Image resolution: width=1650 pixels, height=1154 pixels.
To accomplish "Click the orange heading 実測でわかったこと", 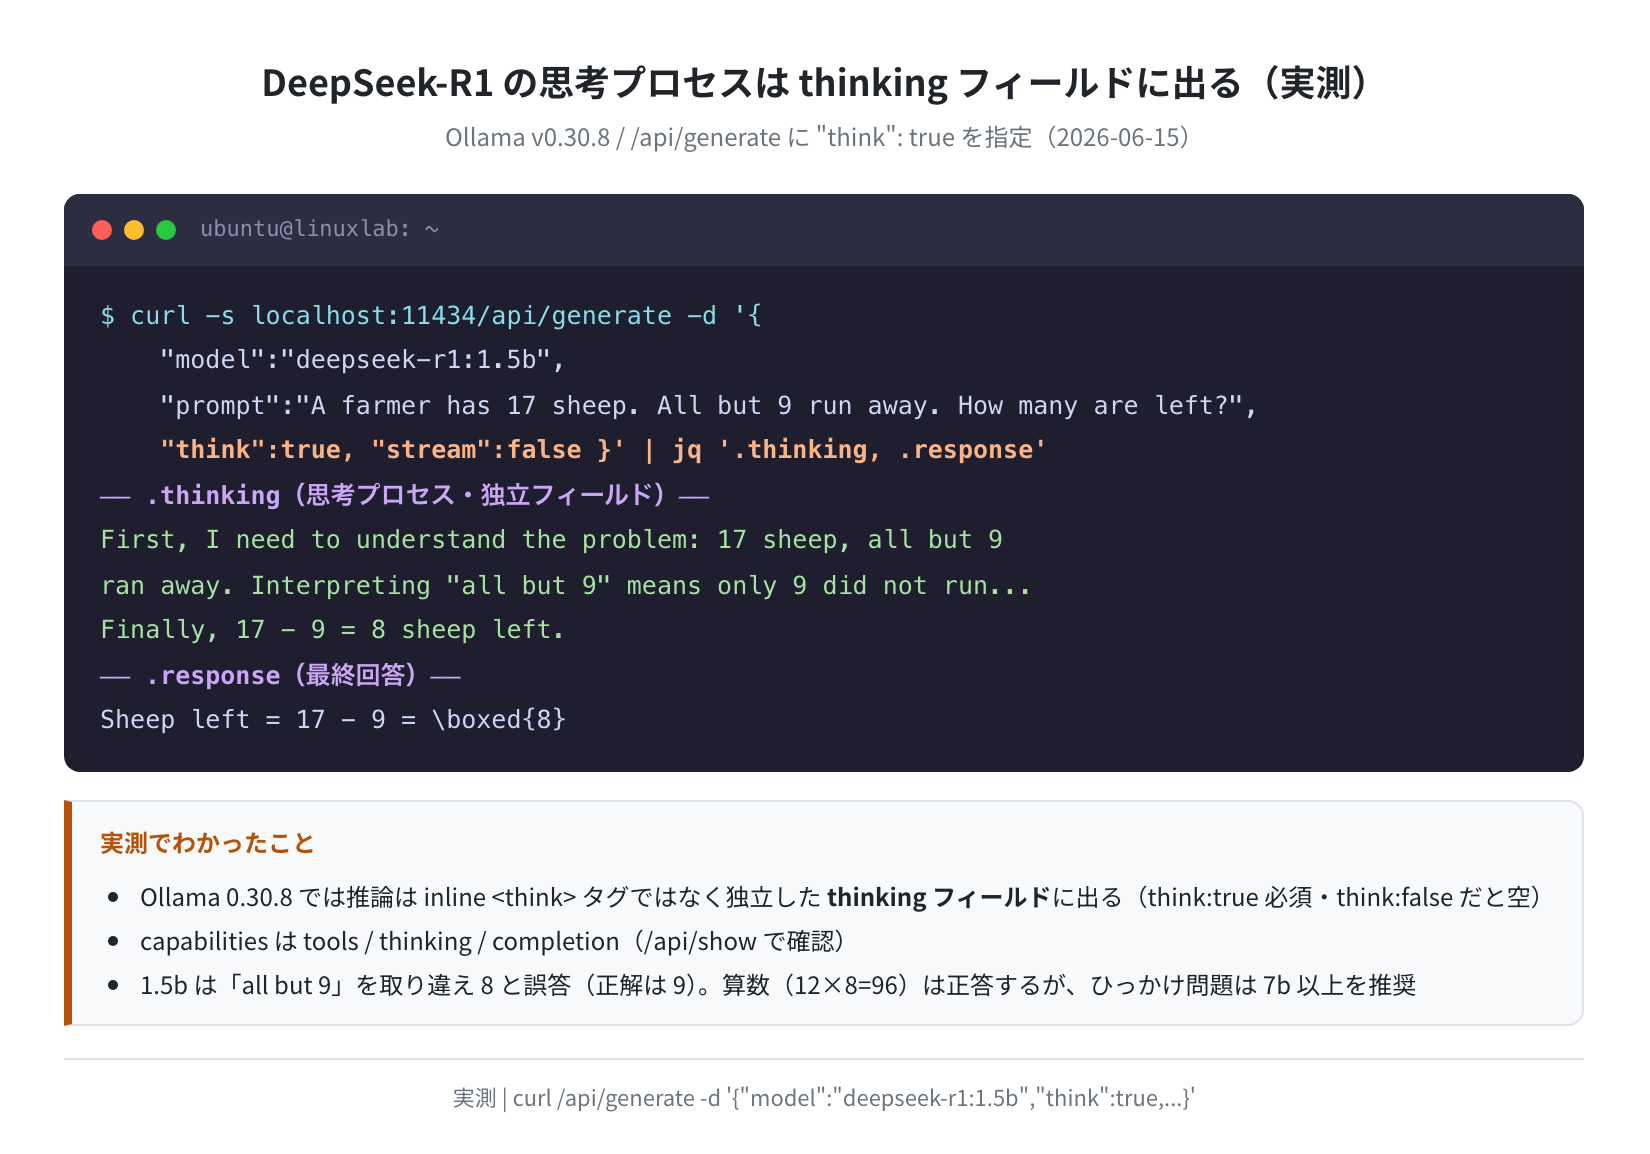I will (x=207, y=844).
